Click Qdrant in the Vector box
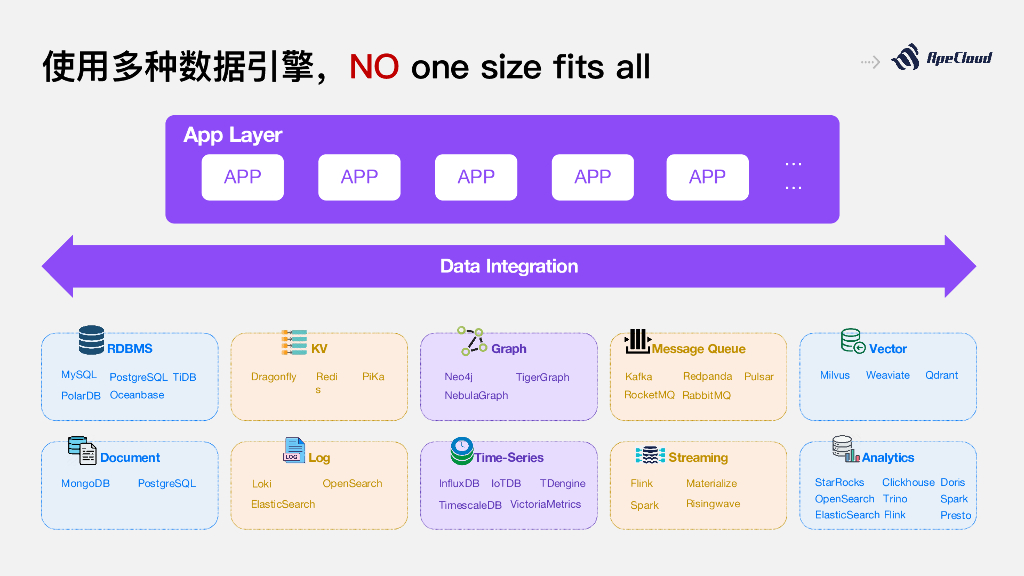Screen dimensions: 1024x576 941,376
